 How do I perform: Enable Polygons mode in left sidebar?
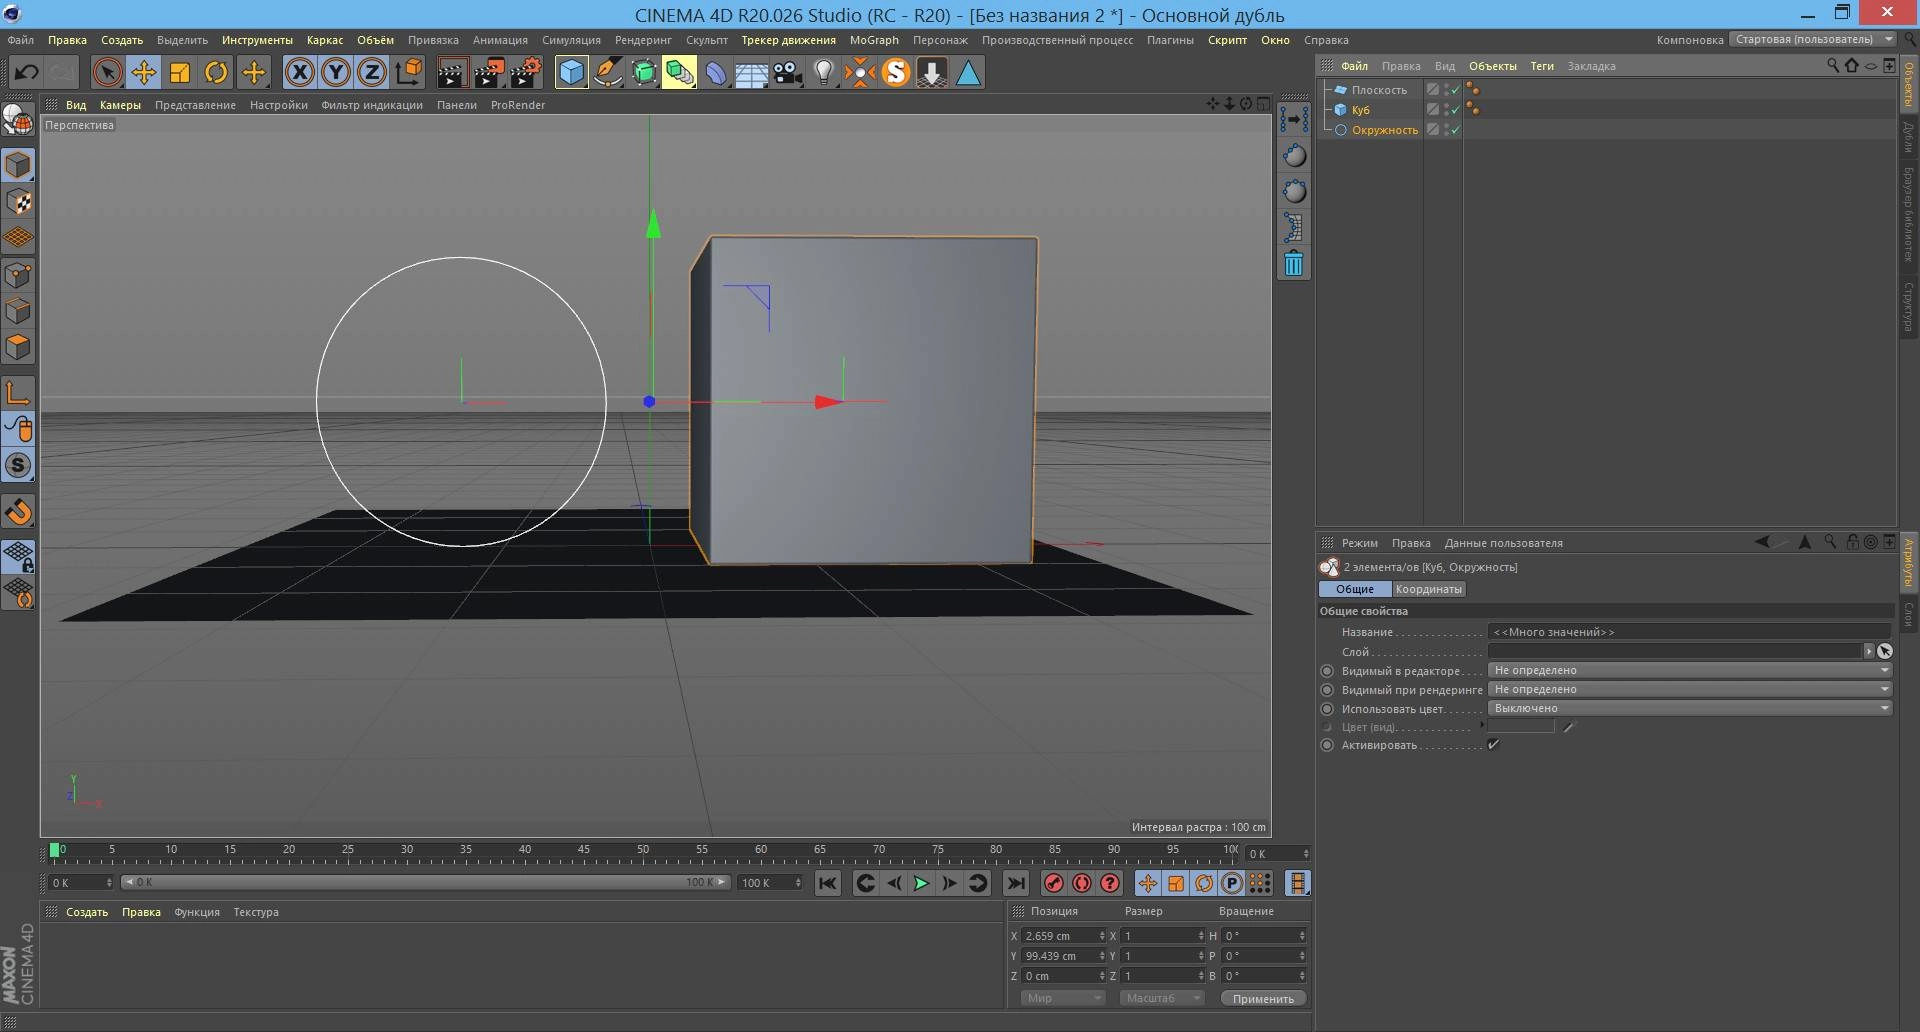18,347
